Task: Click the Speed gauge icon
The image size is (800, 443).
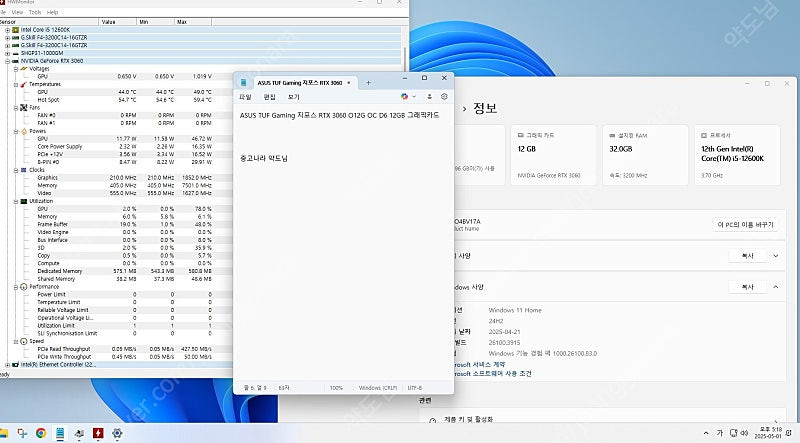Action: pyautogui.click(x=23, y=341)
